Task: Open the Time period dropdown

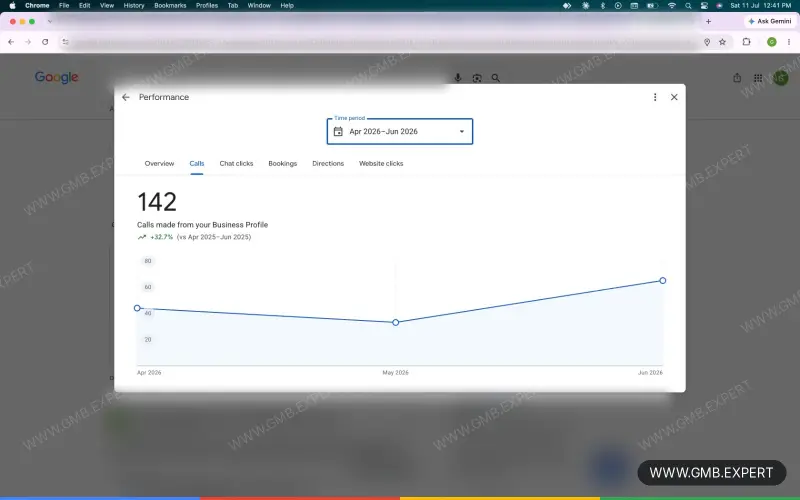Action: pos(399,132)
